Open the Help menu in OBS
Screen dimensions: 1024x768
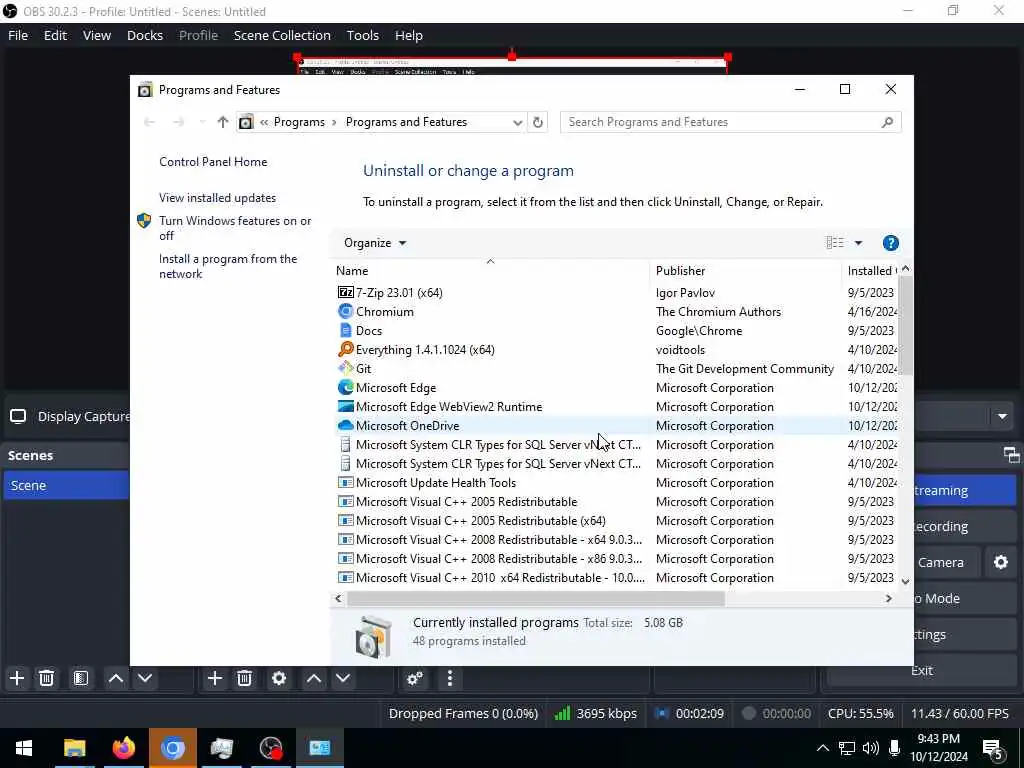click(409, 35)
